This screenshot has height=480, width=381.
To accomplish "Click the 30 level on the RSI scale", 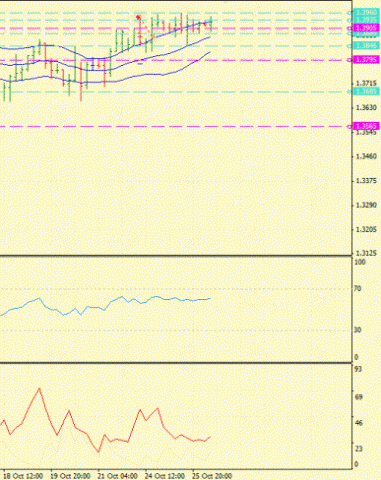I will [x=357, y=330].
